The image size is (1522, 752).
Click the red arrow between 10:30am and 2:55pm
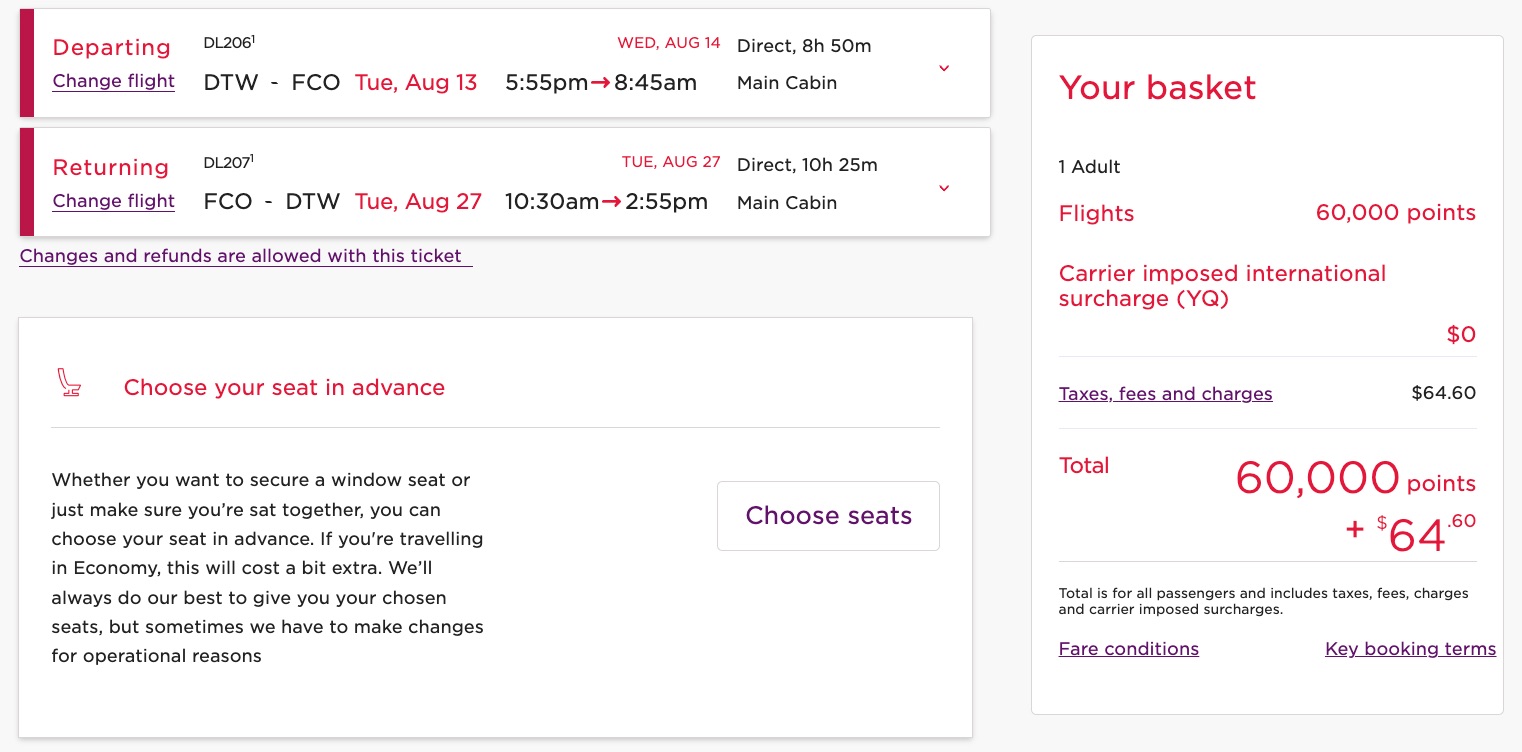click(611, 202)
